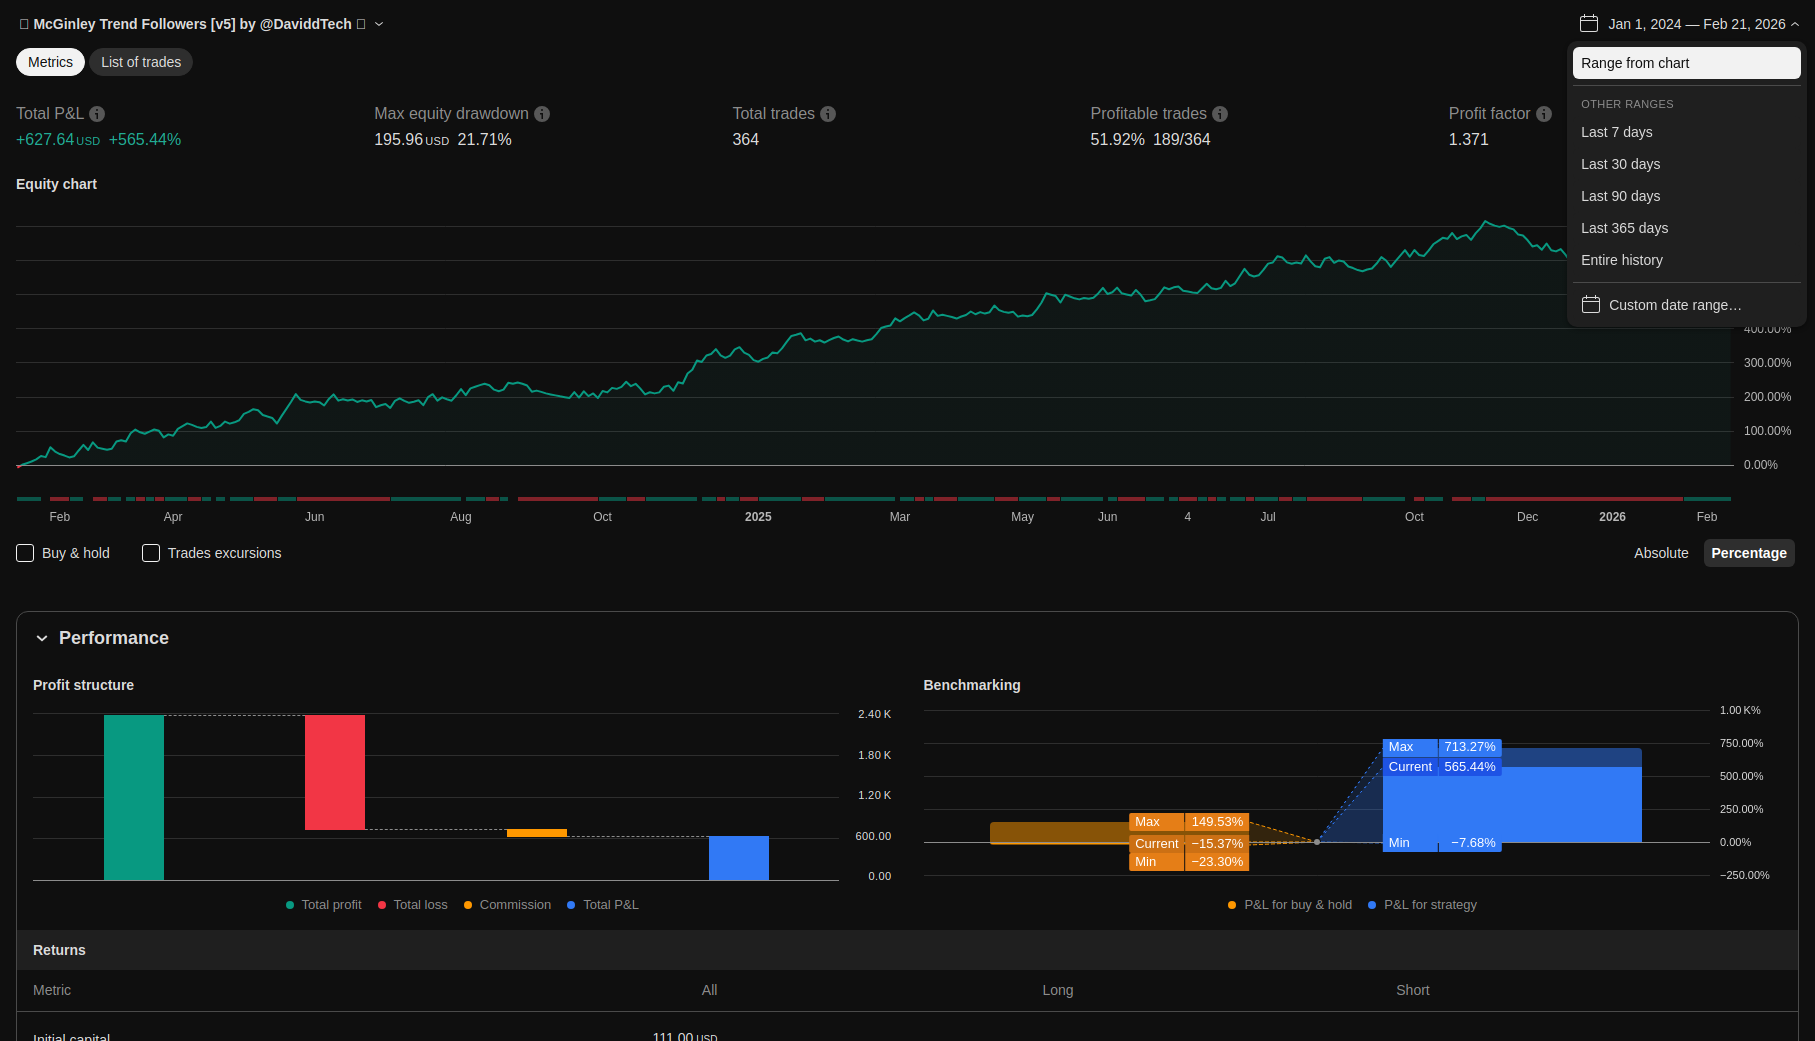Viewport: 1815px width, 1041px height.
Task: Open strategy name dropdown chevron
Action: pos(379,24)
